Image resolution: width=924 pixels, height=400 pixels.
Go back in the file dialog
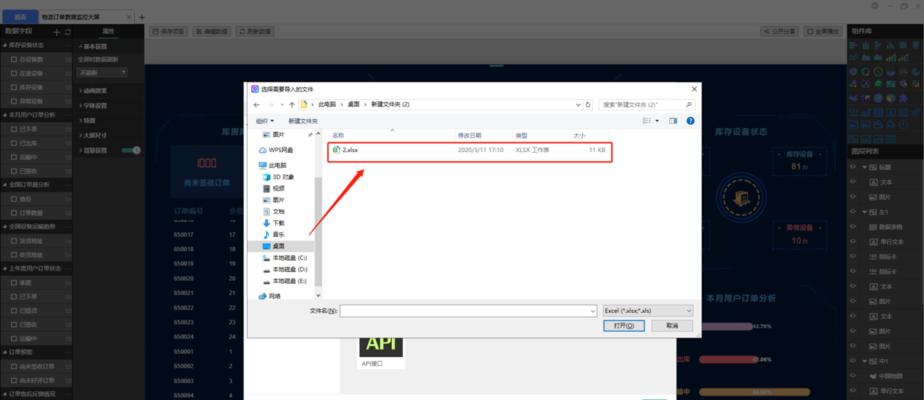point(256,105)
